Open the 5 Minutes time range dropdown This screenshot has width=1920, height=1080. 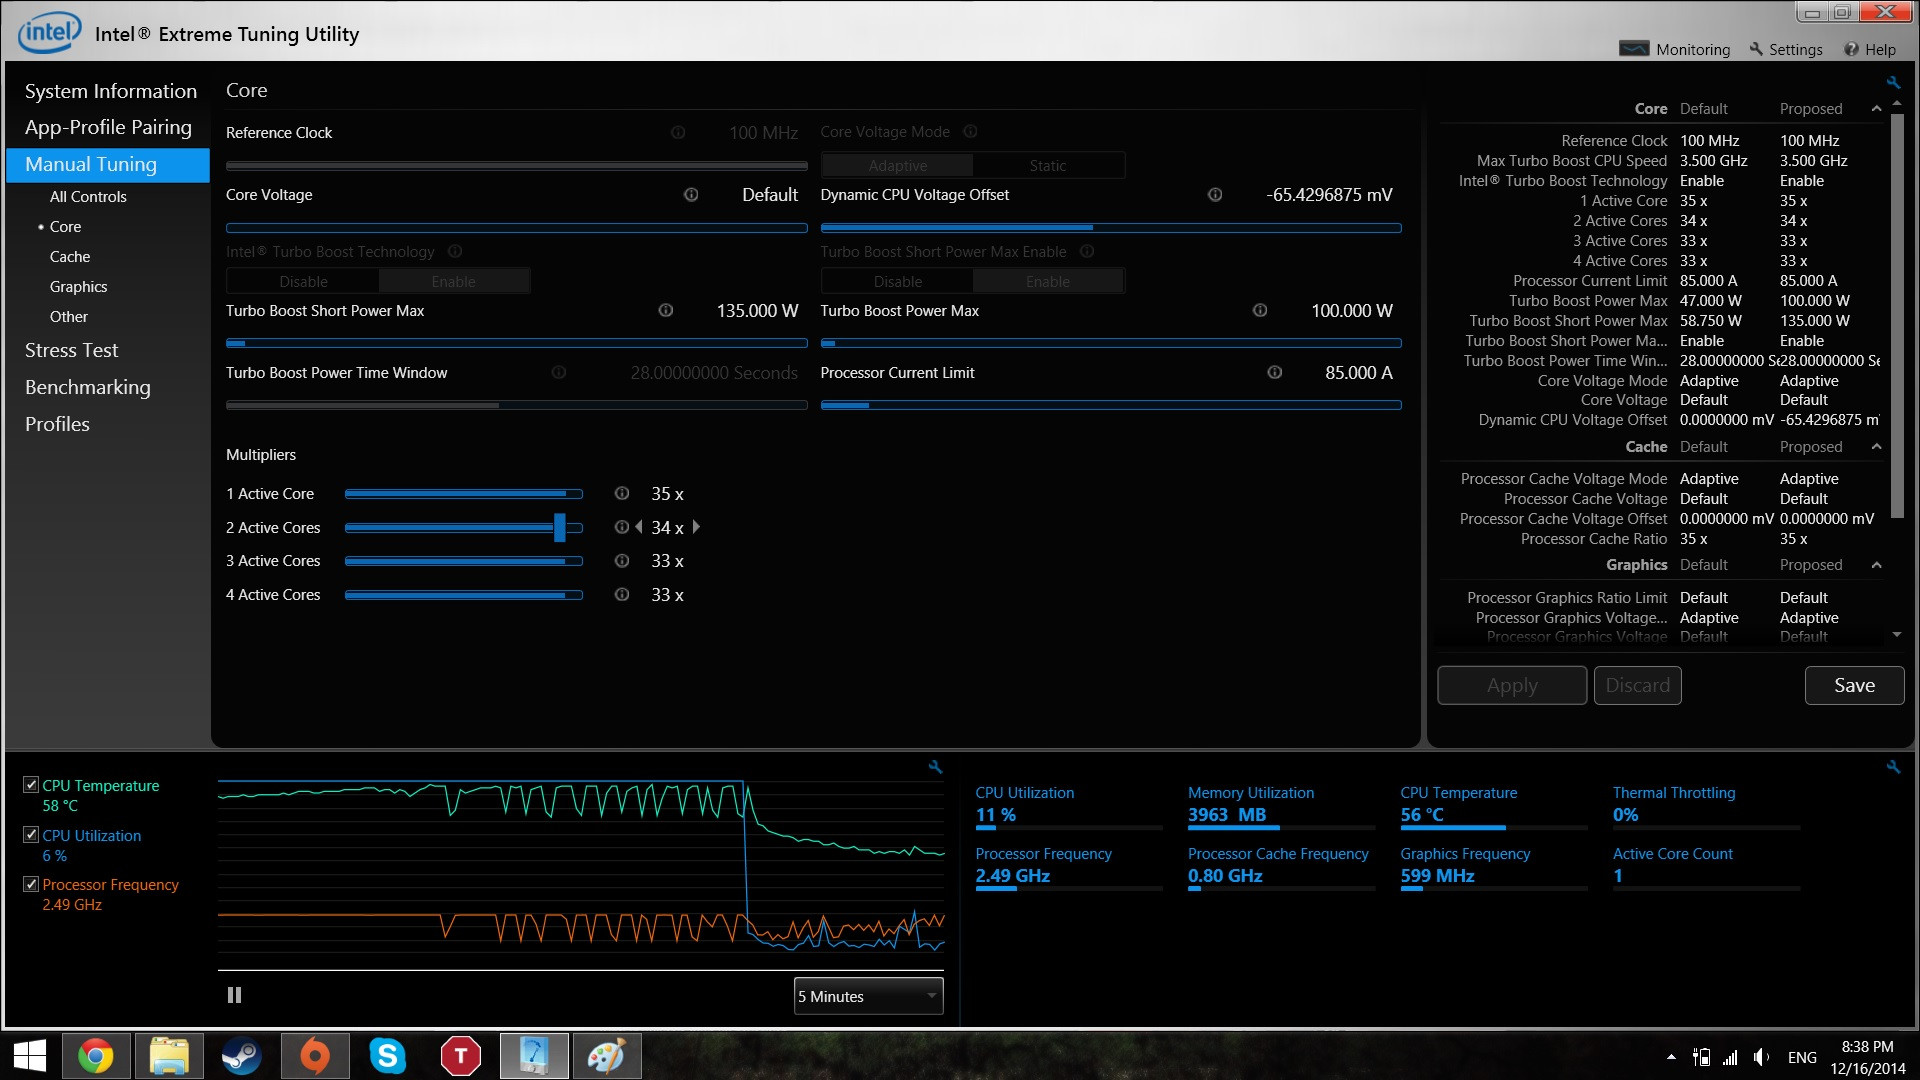pos(868,996)
